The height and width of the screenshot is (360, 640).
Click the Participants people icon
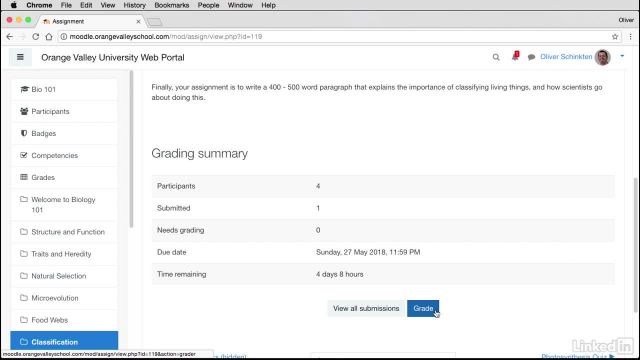coord(24,111)
